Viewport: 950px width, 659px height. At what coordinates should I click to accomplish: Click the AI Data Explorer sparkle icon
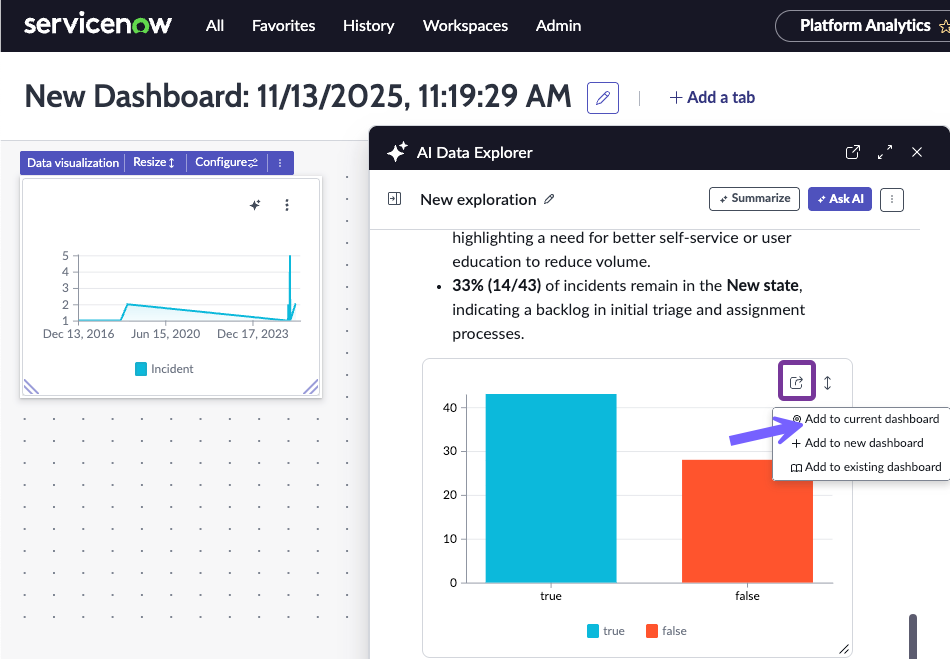pyautogui.click(x=397, y=152)
